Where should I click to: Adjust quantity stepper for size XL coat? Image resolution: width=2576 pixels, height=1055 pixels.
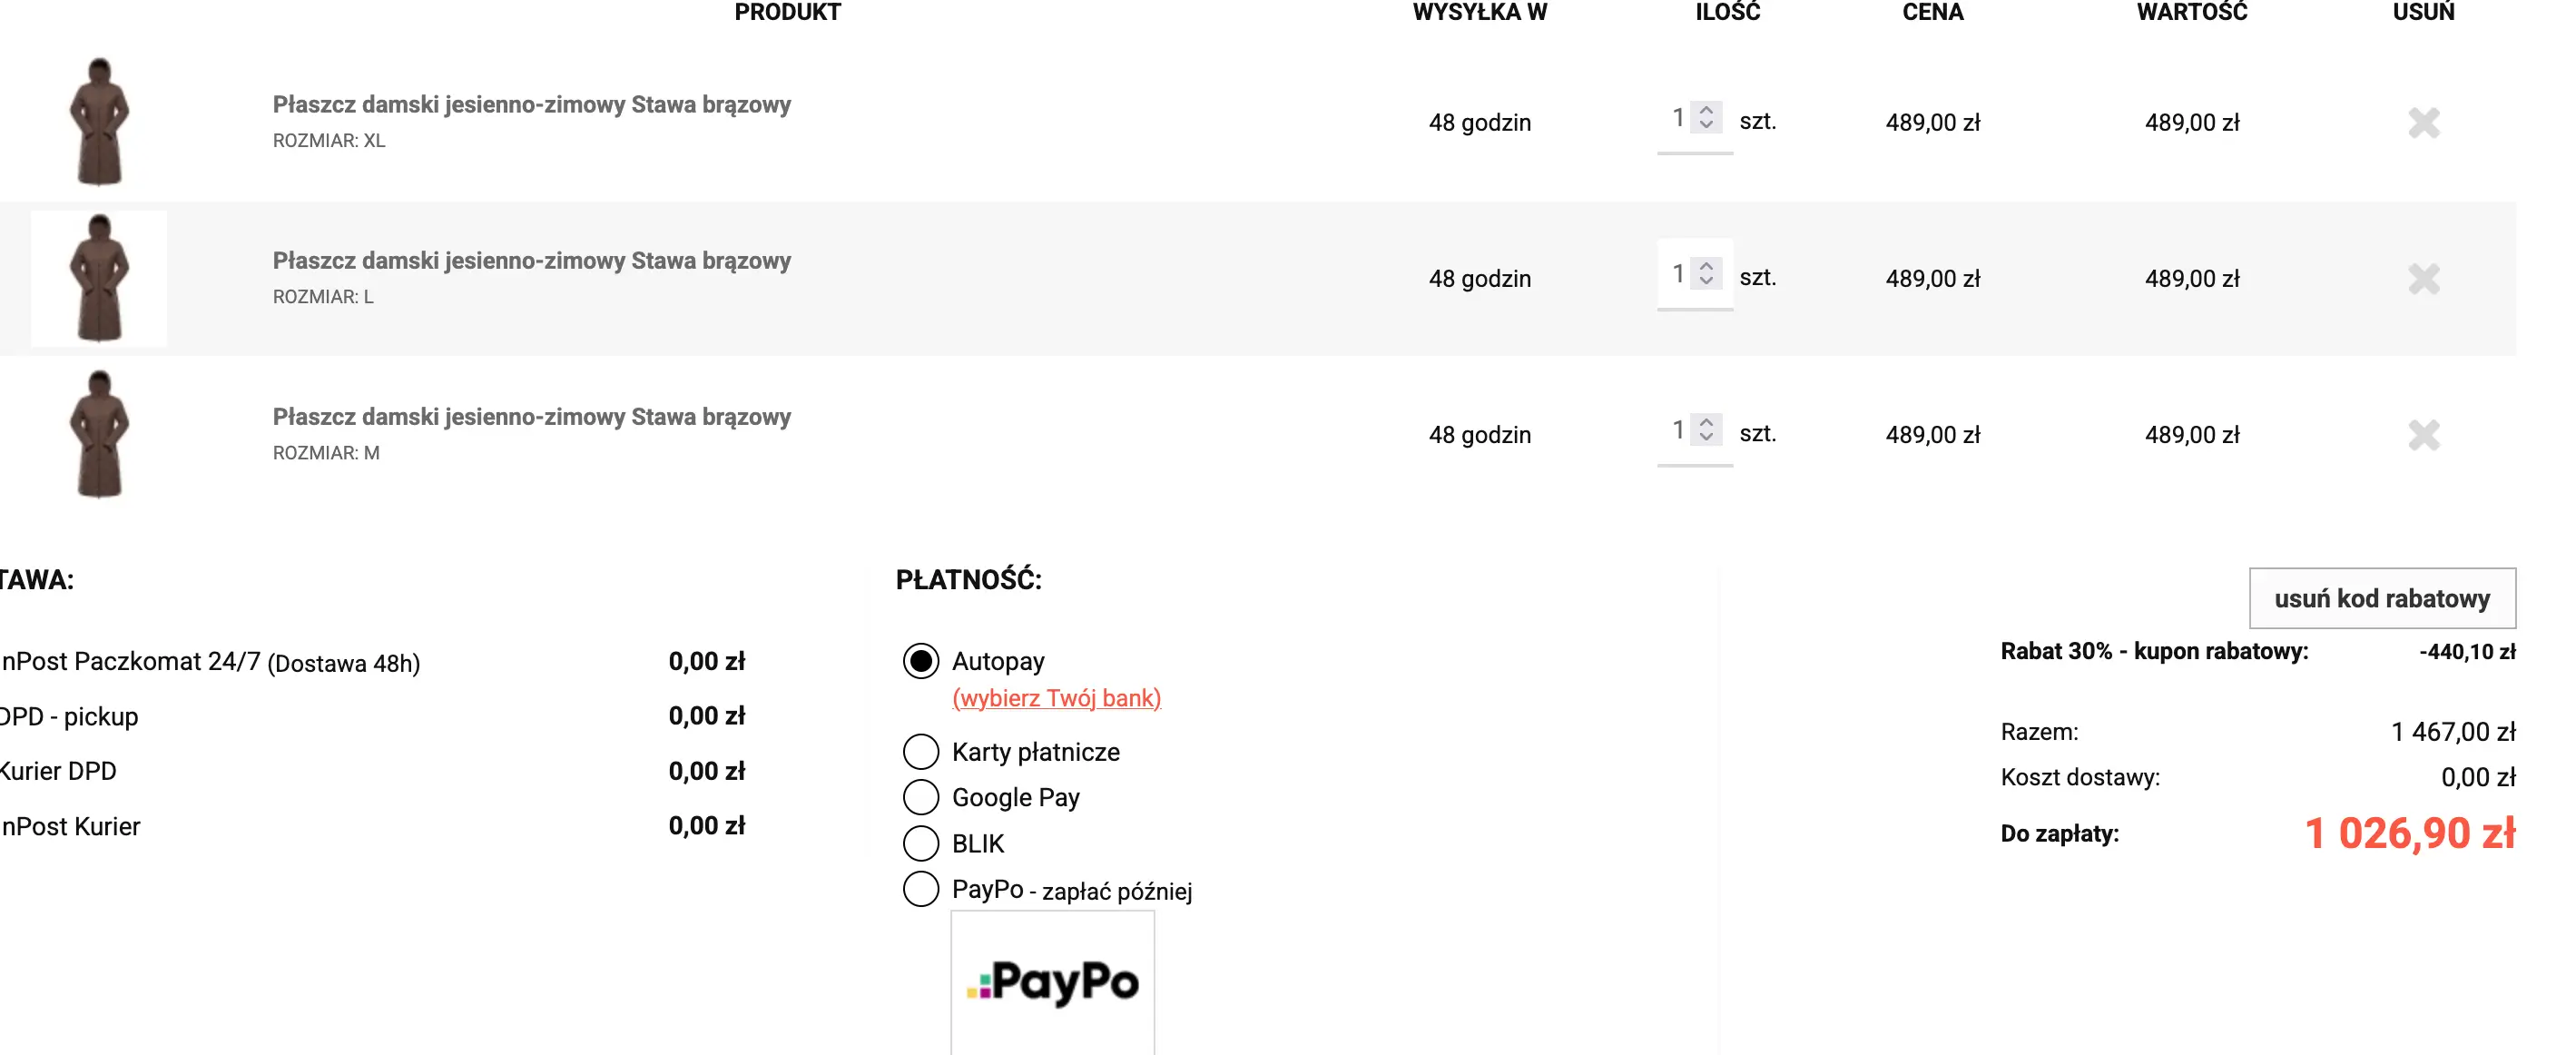(1706, 118)
